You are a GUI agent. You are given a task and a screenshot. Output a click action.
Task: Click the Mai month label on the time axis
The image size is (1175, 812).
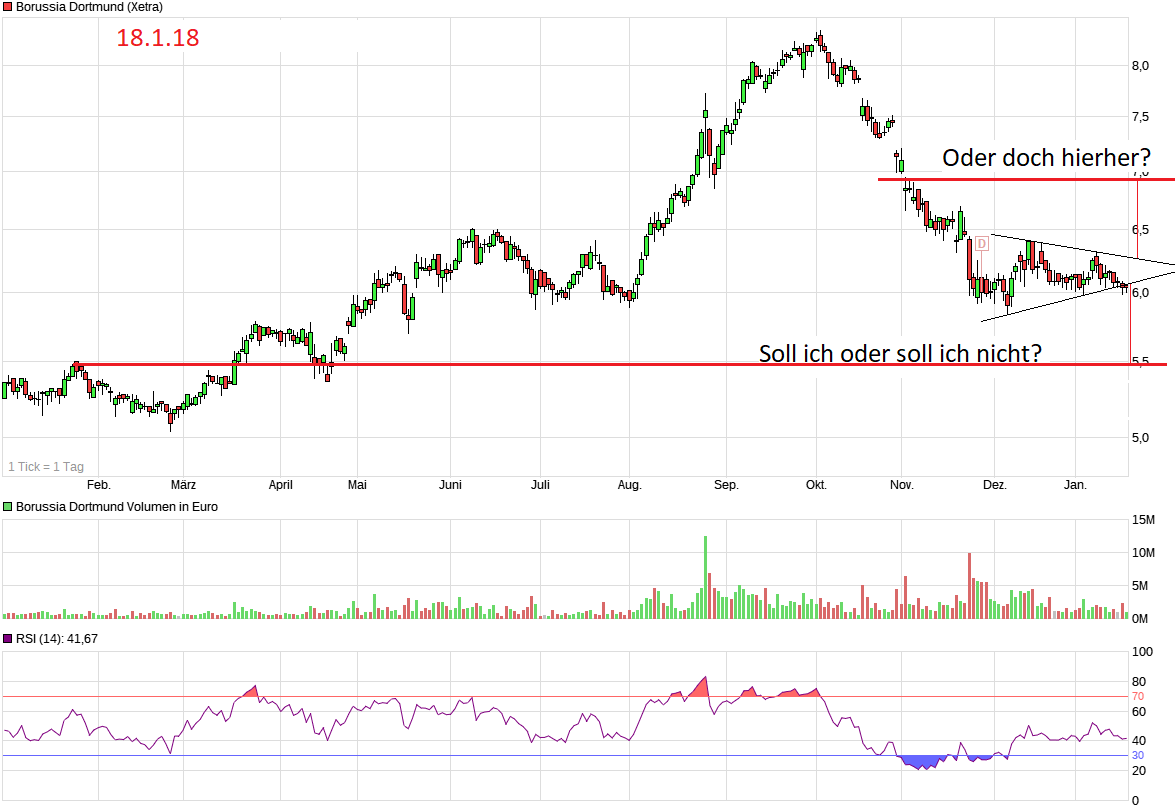point(357,485)
